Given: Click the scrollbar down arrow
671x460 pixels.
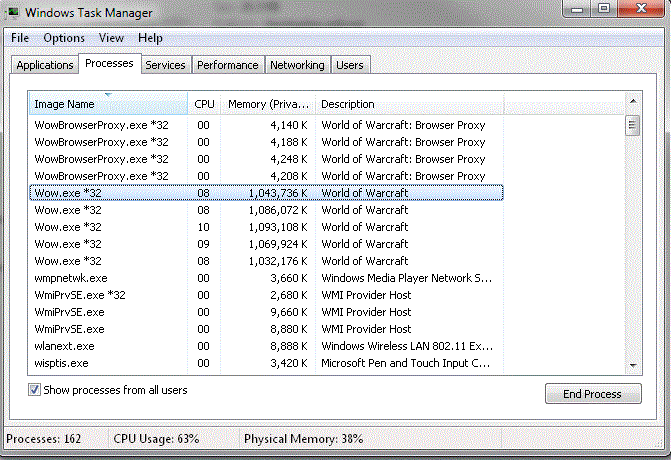Looking at the screenshot, I should [633, 365].
